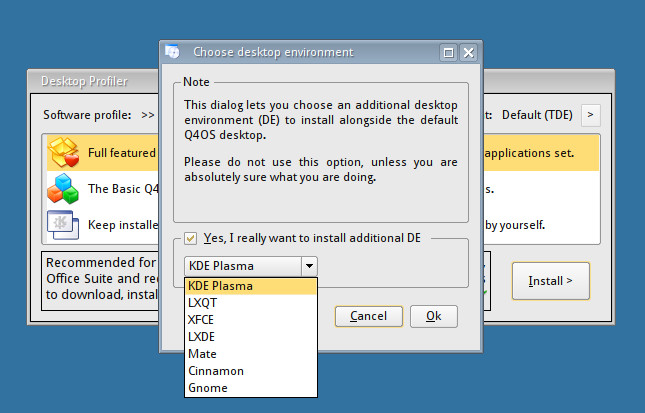Select 'The Basic Q4' profile row
The image size is (645, 413).
[123, 189]
